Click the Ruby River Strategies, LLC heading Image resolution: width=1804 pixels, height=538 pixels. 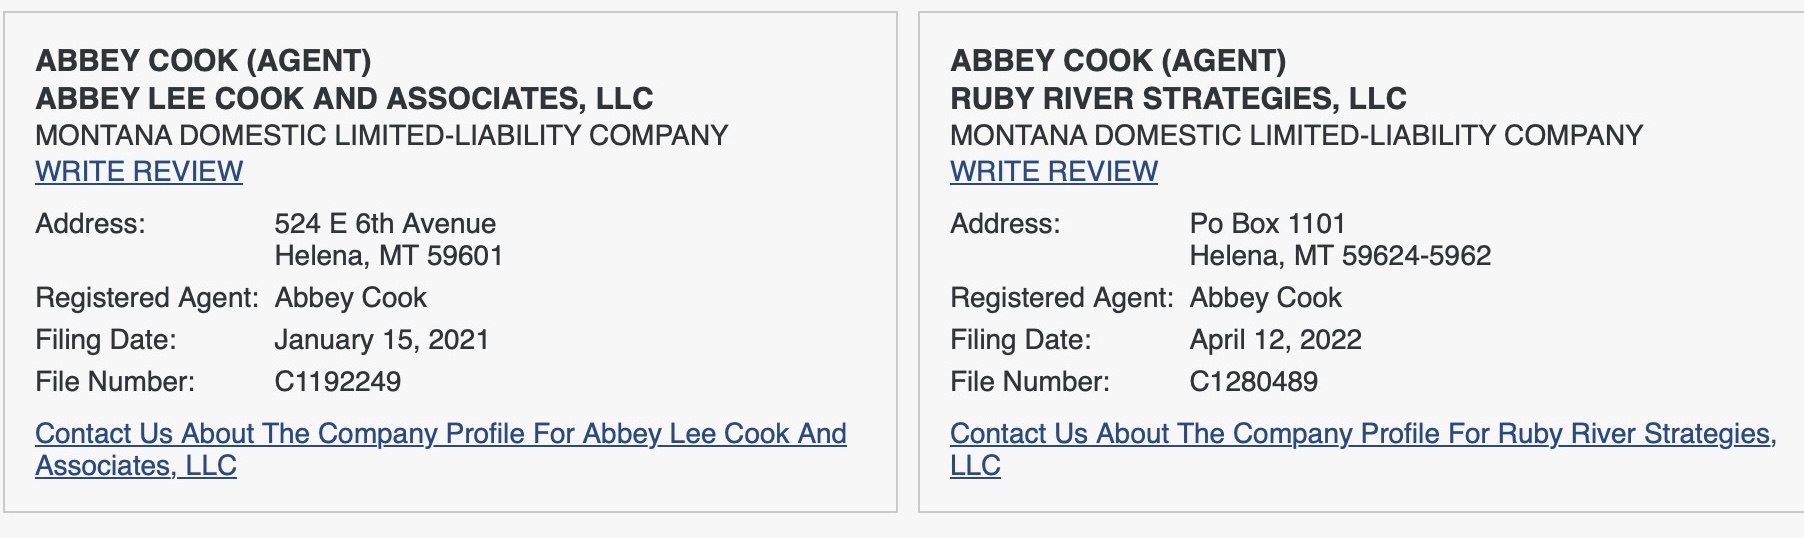point(1178,99)
